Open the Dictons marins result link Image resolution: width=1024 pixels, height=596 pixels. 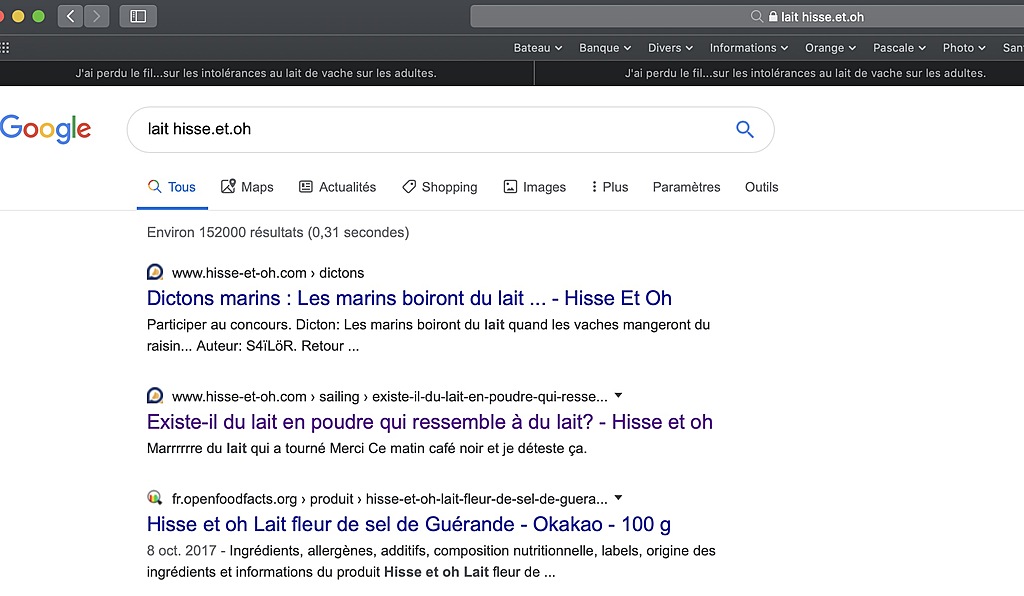tap(409, 298)
